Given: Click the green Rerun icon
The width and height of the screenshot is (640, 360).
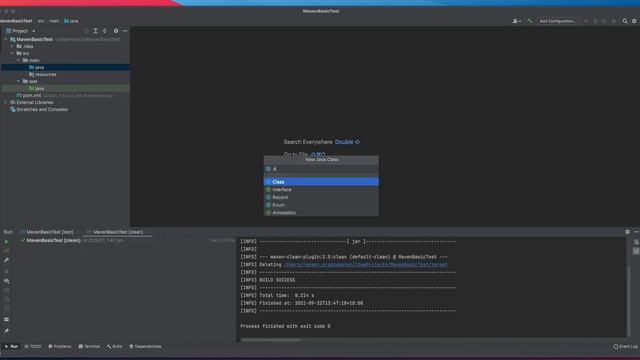Looking at the screenshot, I should [x=7, y=242].
